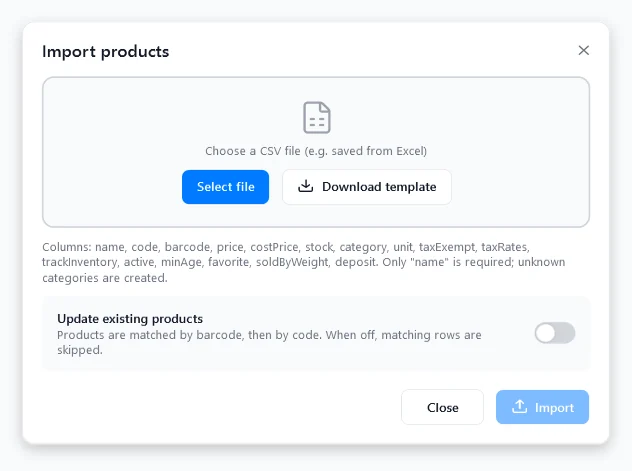The height and width of the screenshot is (471, 632).
Task: Choose the blue Select file button
Action: pos(225,187)
